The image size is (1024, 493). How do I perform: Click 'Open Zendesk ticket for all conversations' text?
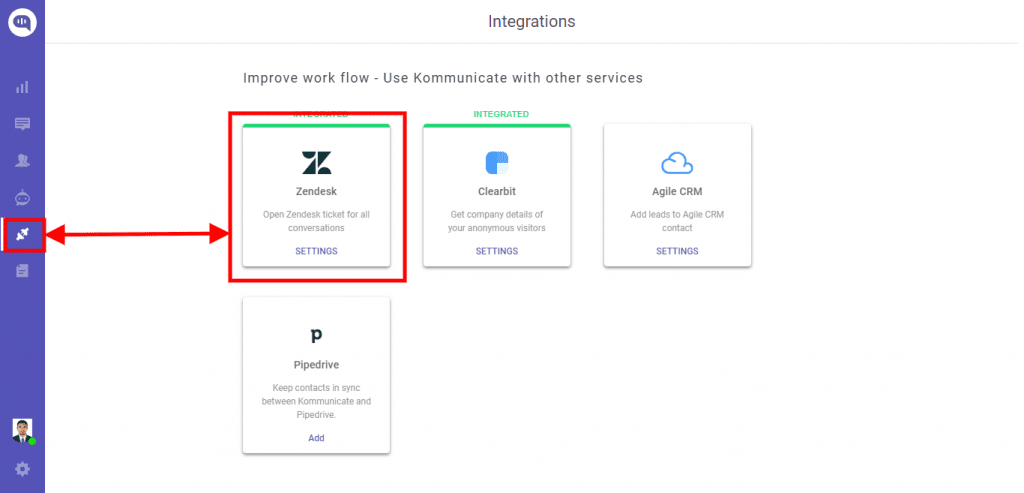pos(316,221)
